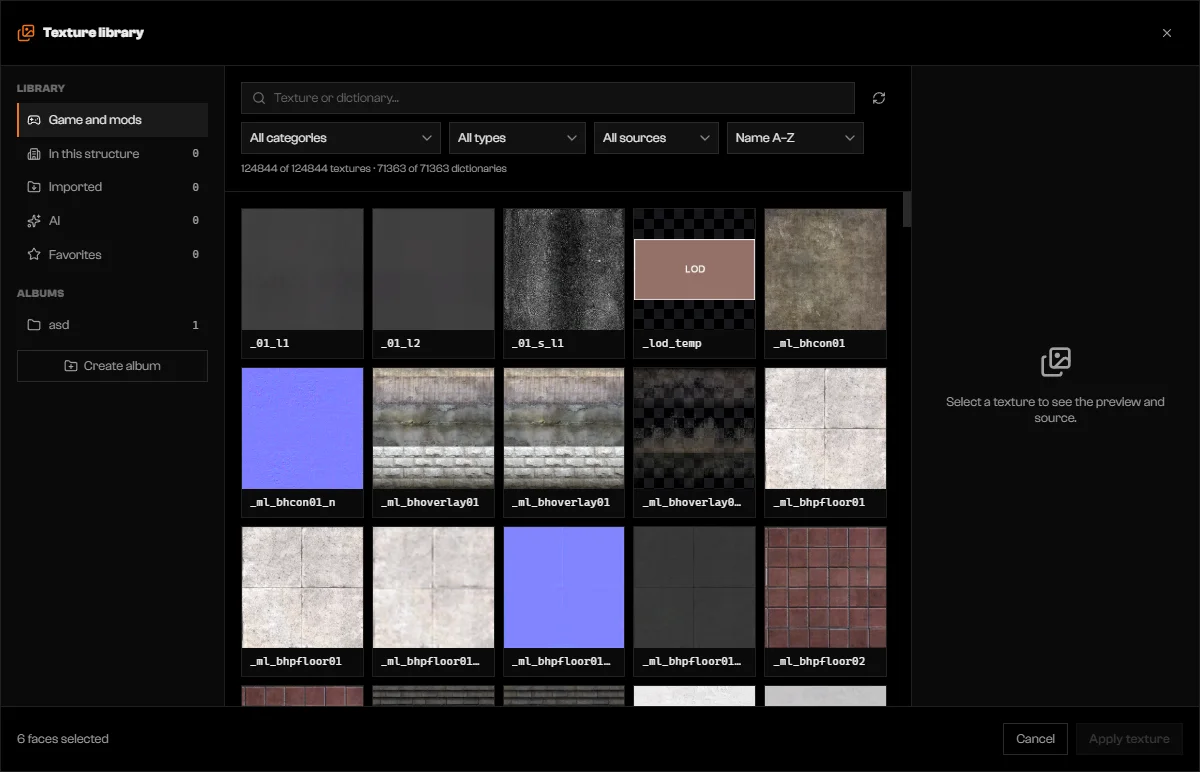The width and height of the screenshot is (1200, 772).
Task: Change the Name A–Z sort order
Action: click(795, 138)
